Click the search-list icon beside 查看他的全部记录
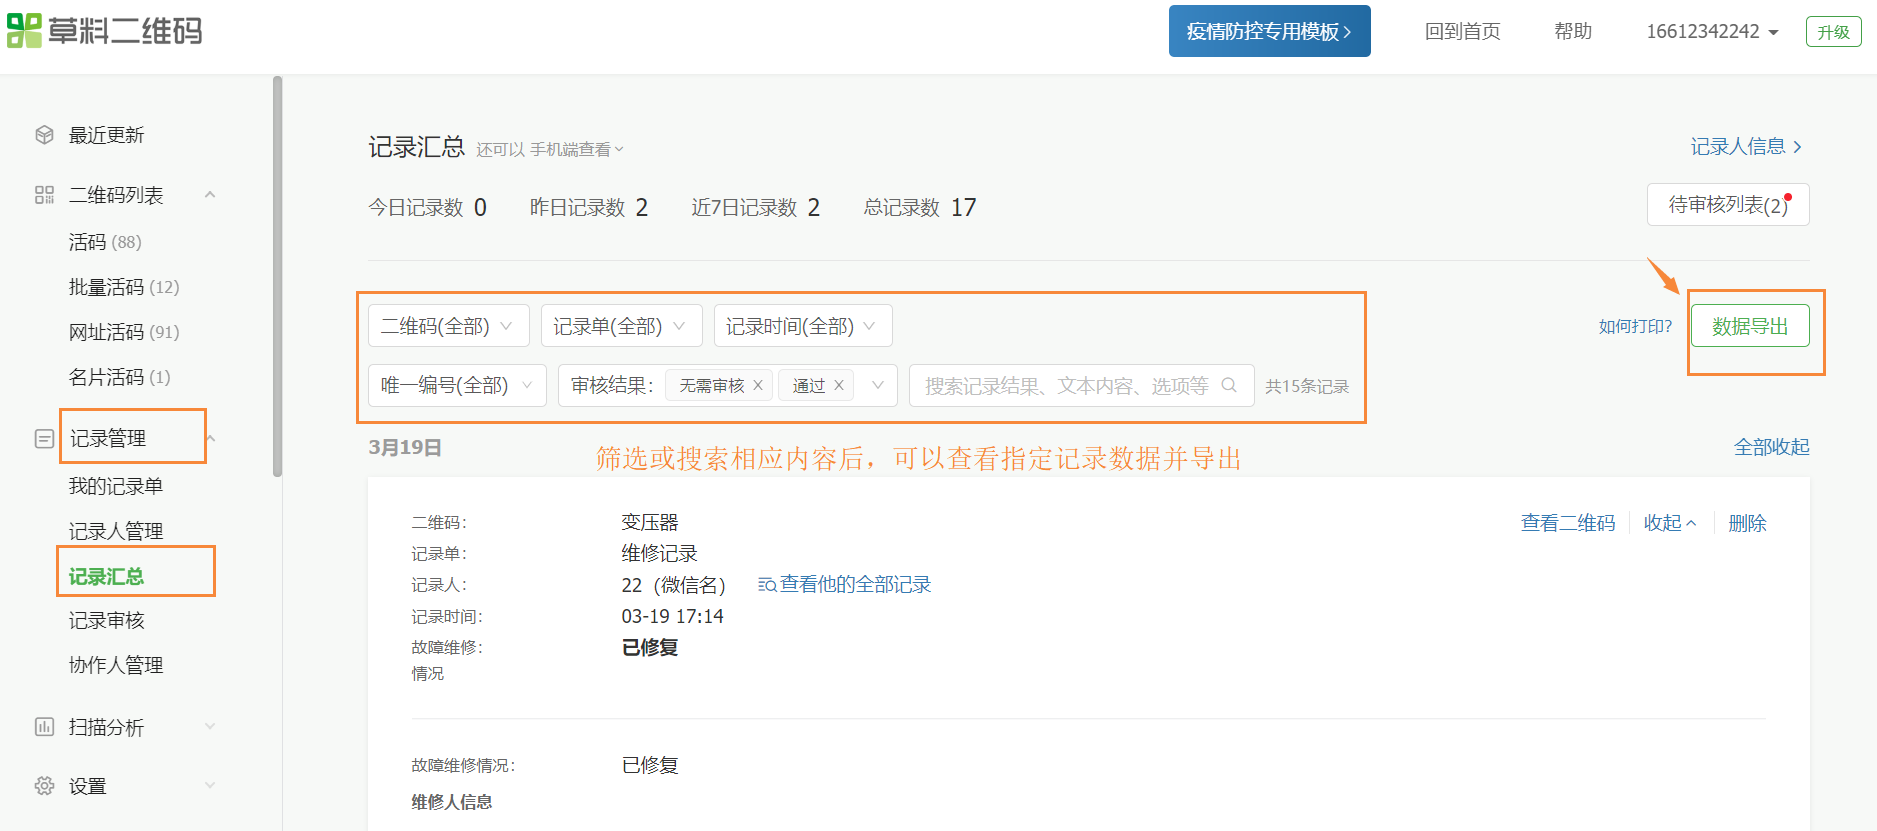This screenshot has height=831, width=1877. [767, 585]
